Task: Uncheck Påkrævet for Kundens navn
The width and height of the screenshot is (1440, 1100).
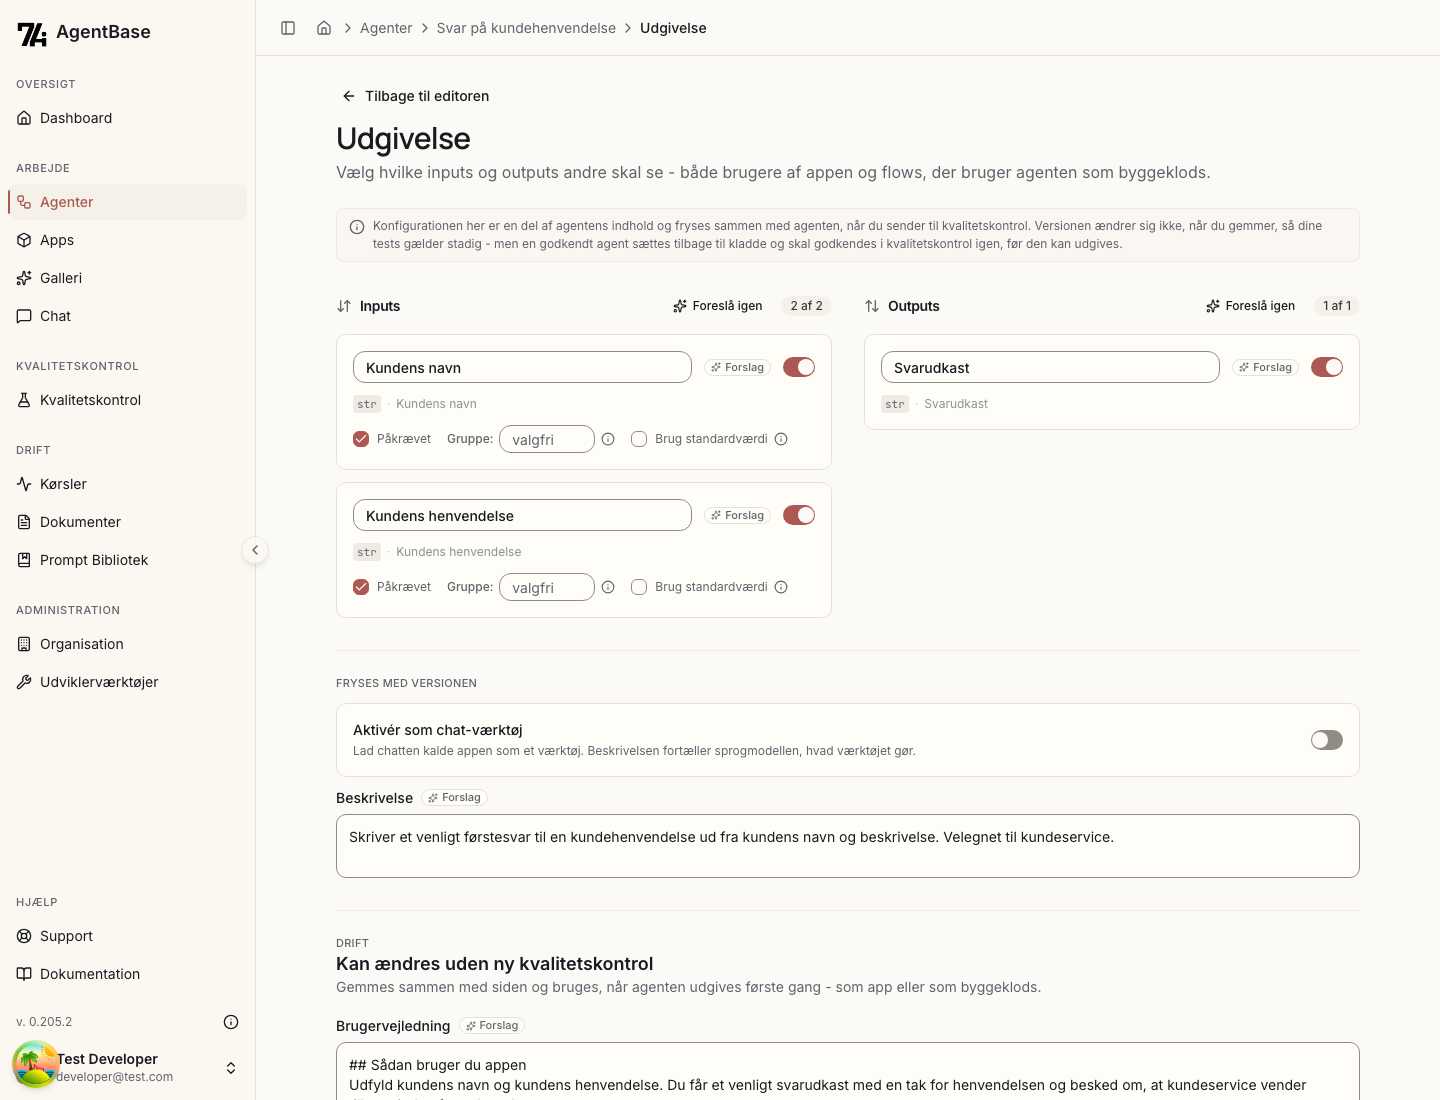Action: pos(361,439)
